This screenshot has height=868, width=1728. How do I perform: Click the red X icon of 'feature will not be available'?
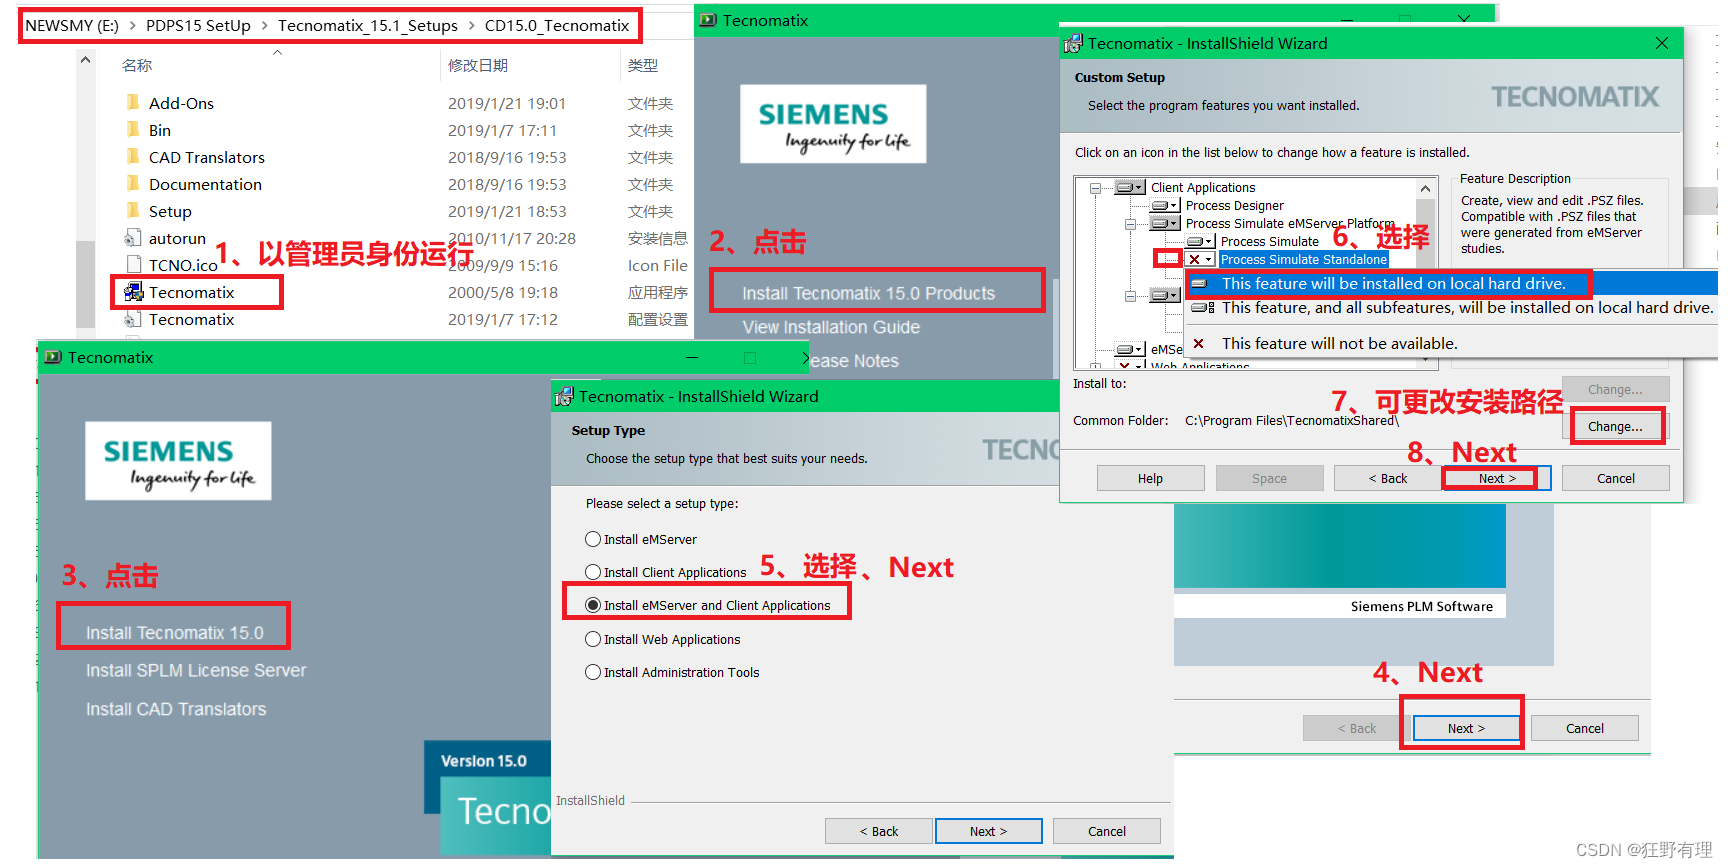[x=1198, y=344]
